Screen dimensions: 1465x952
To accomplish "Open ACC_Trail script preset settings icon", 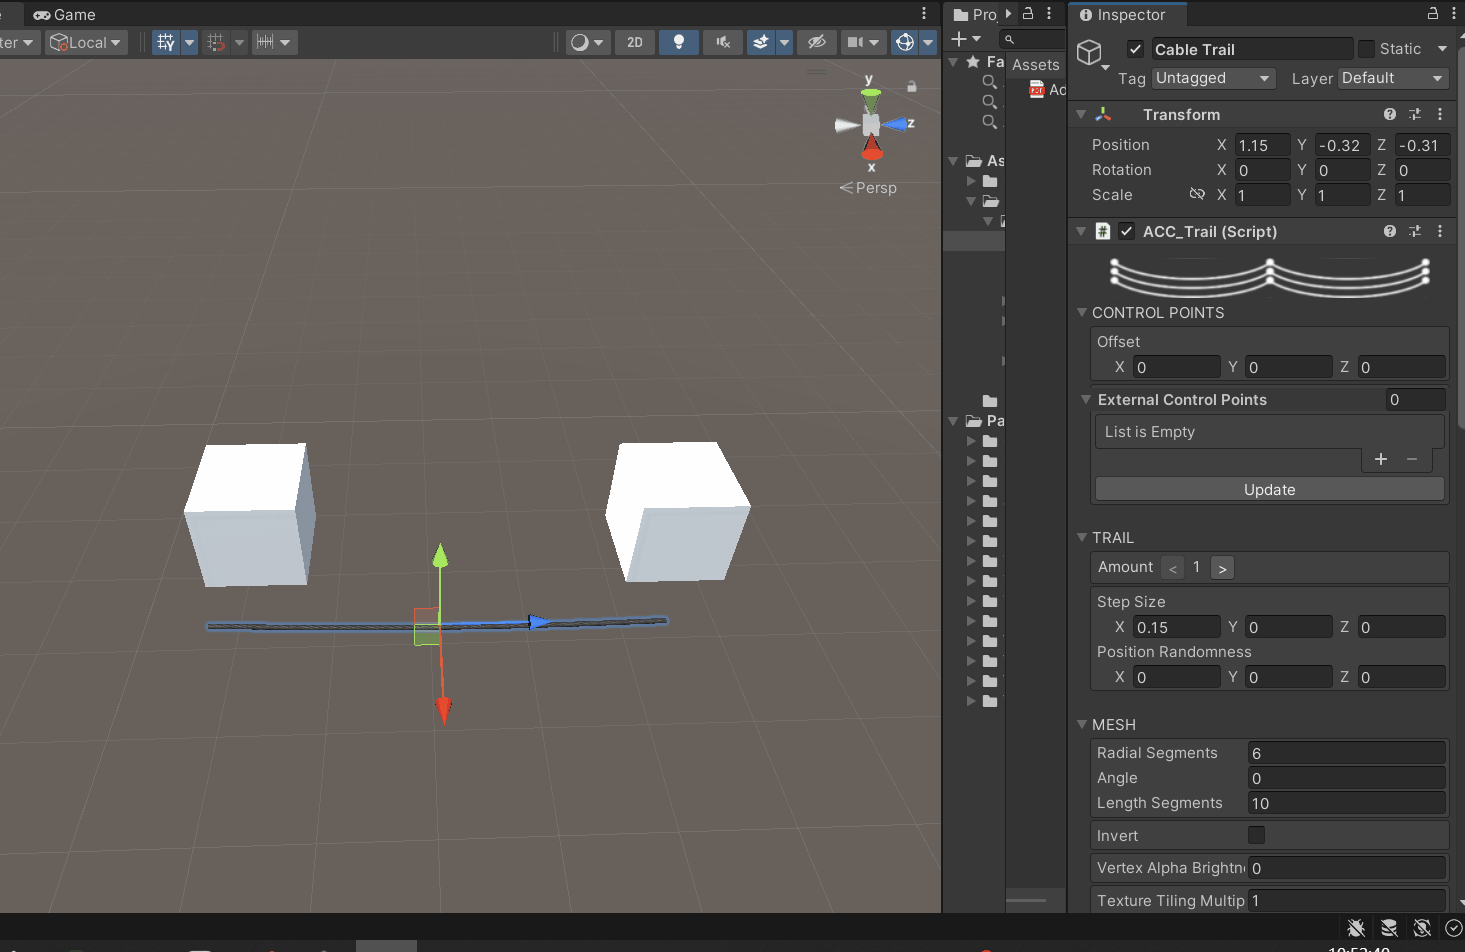I will [1414, 232].
